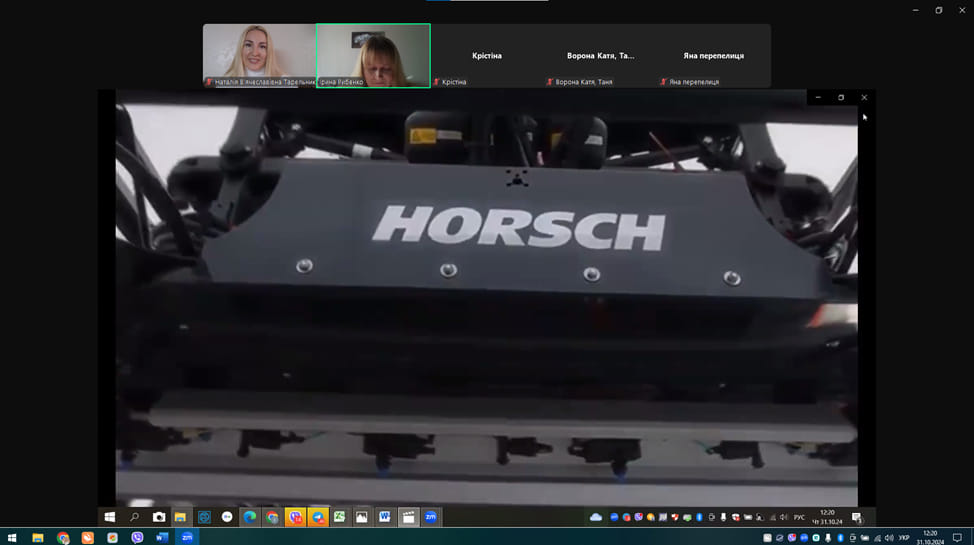
Task: Close the shared video player window
Action: pos(864,98)
